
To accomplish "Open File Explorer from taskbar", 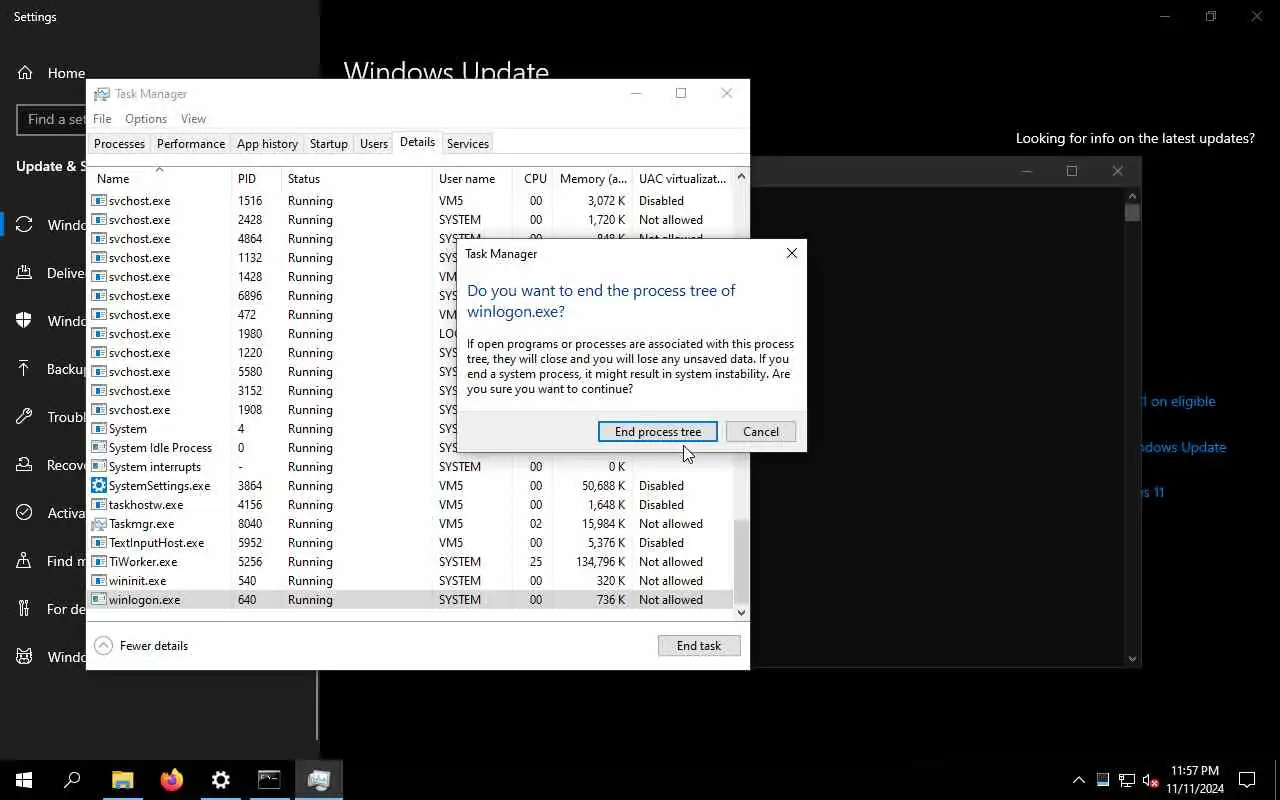I will tap(122, 780).
